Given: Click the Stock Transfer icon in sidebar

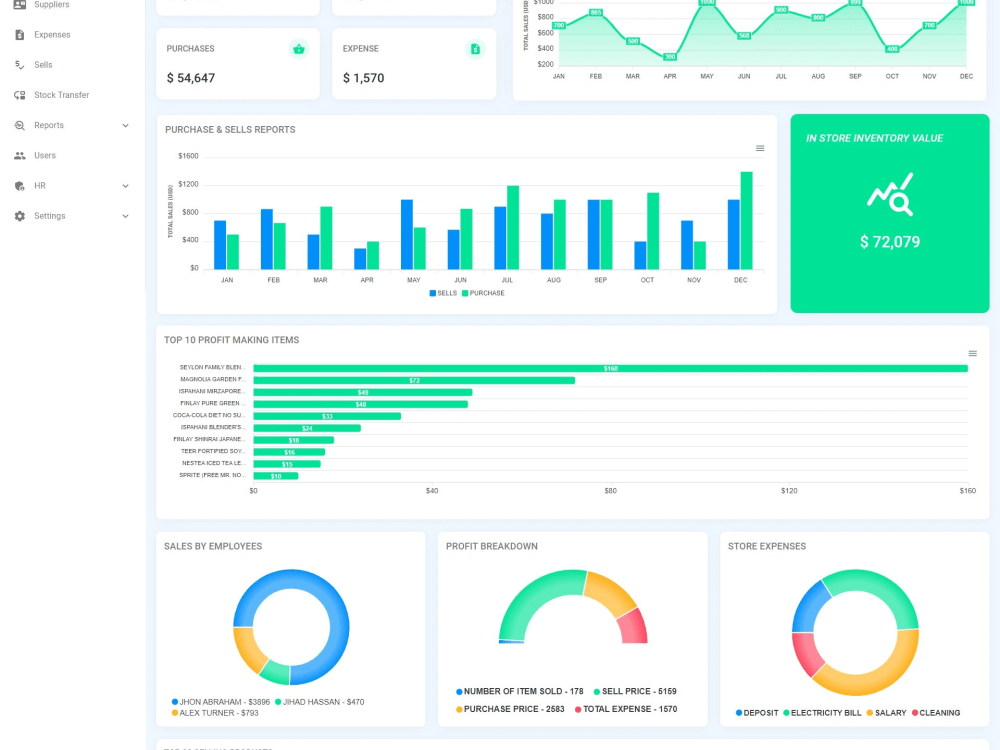Looking at the screenshot, I should tap(20, 95).
